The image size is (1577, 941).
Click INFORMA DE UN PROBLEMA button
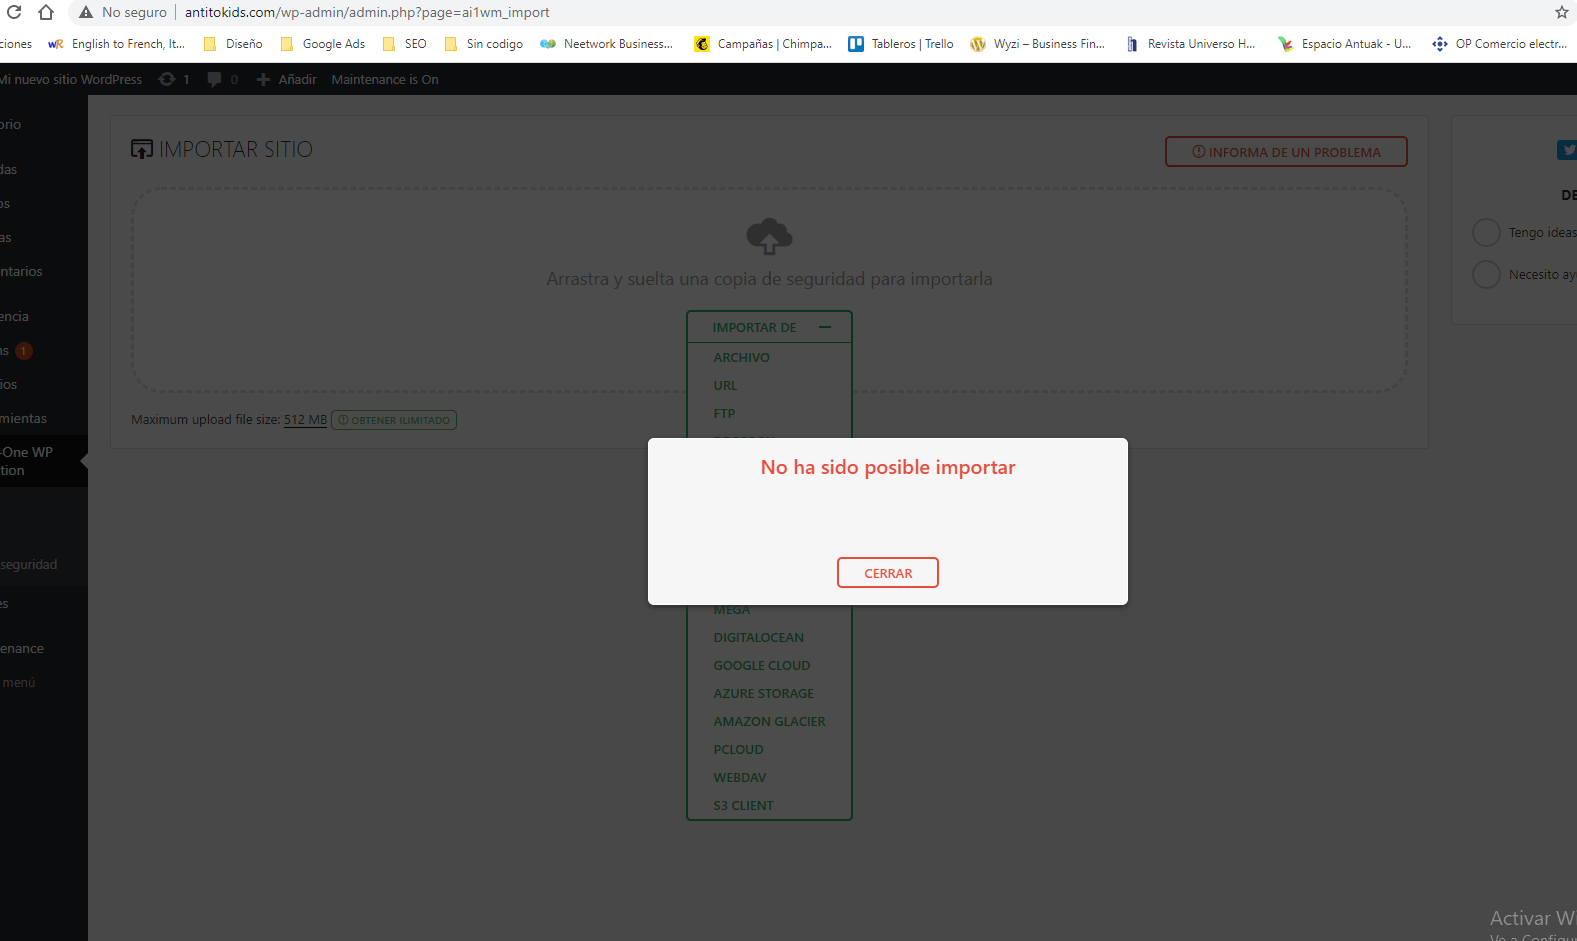click(x=1286, y=152)
